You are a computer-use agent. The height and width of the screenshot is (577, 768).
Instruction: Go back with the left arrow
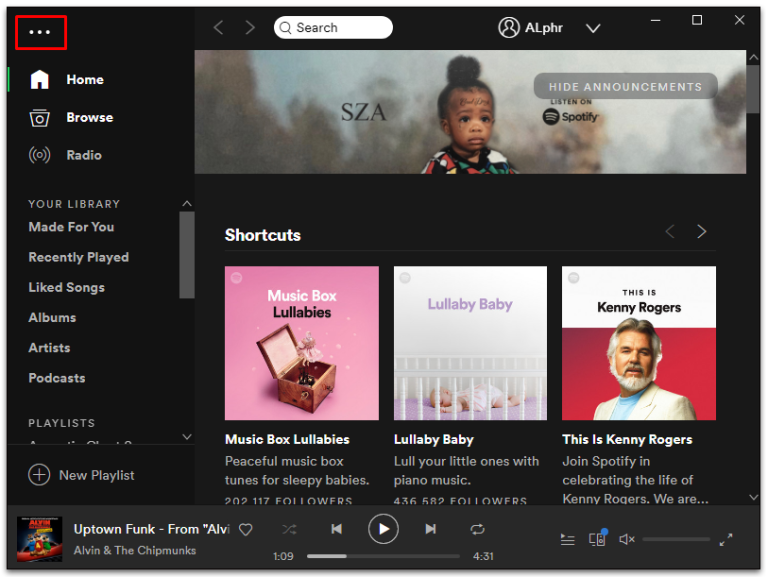(x=218, y=27)
